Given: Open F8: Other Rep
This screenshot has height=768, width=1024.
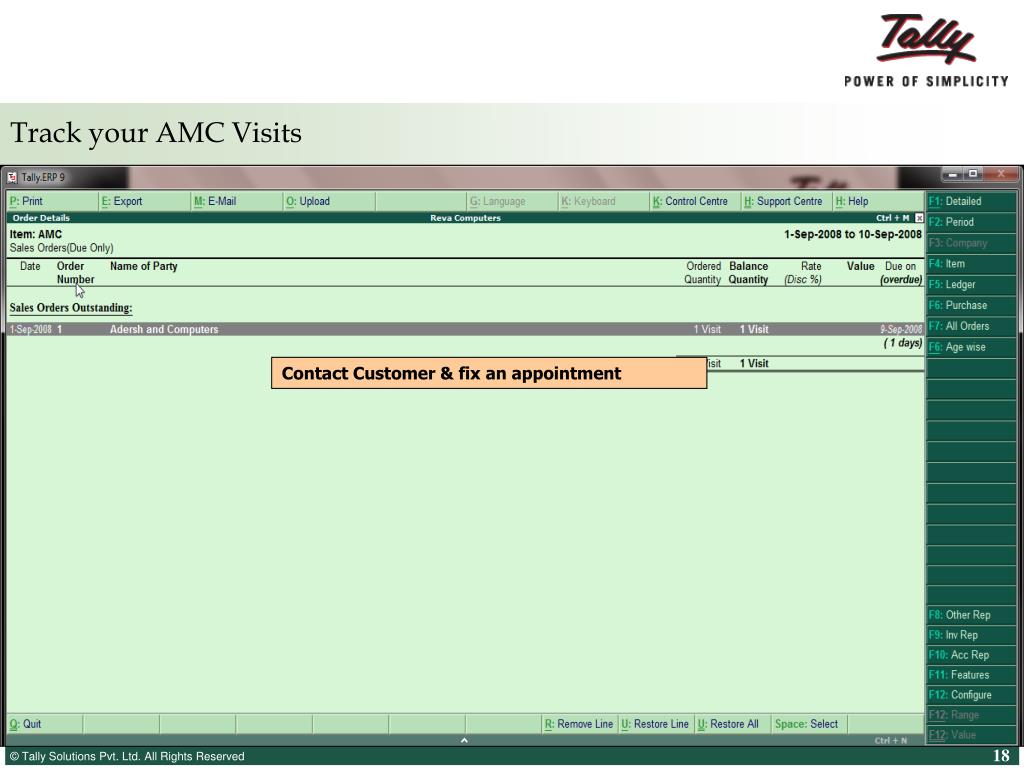Looking at the screenshot, I should pos(971,615).
